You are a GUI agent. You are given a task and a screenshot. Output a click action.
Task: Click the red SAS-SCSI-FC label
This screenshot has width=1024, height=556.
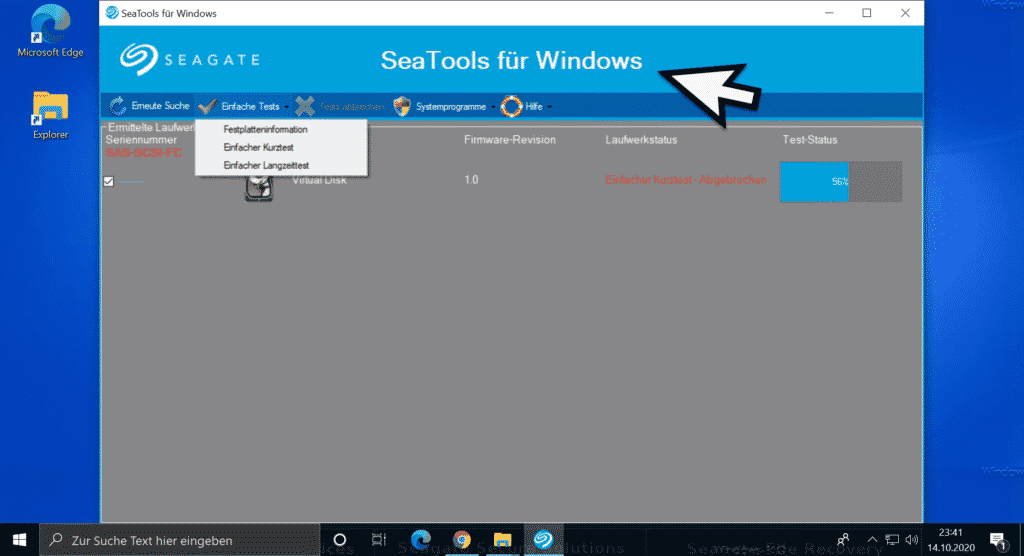(144, 153)
